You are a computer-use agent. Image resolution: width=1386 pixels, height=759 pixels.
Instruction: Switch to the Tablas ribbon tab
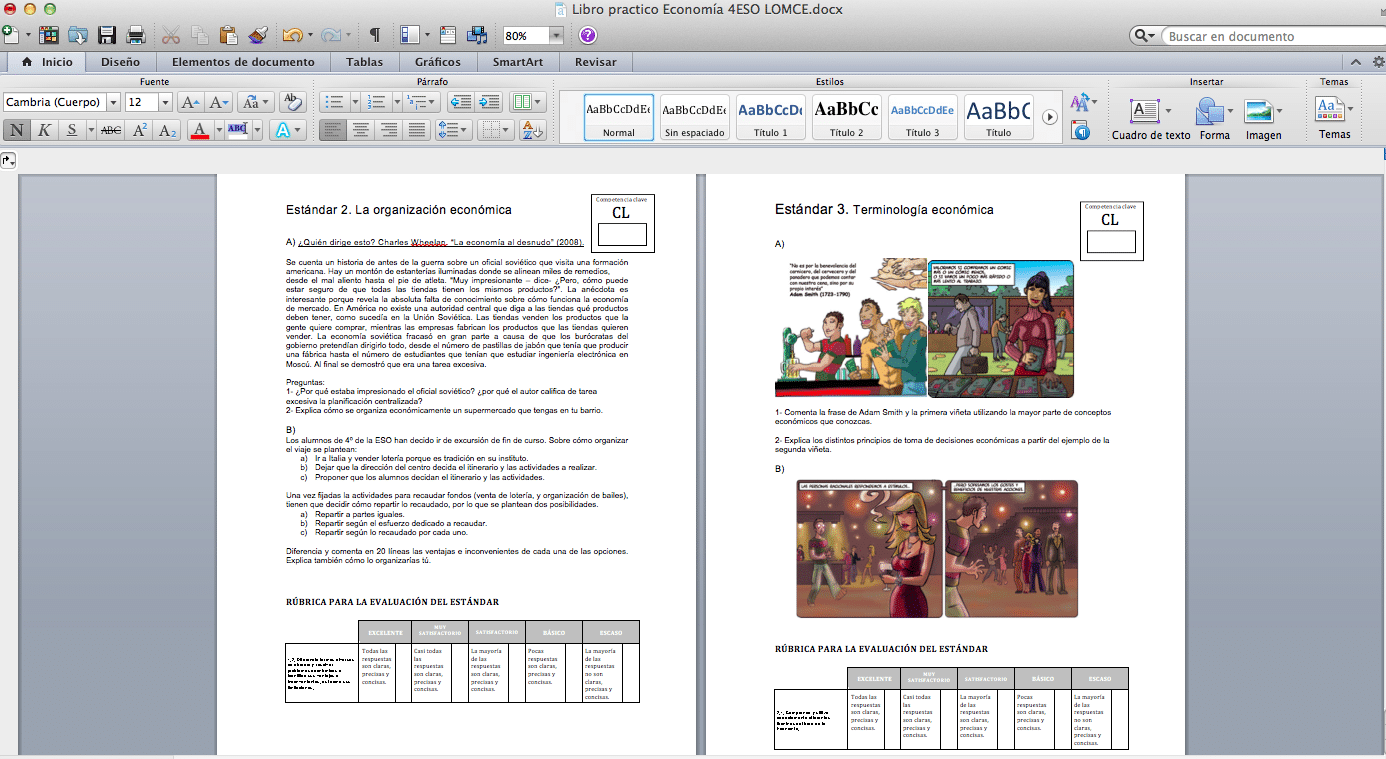click(x=364, y=62)
